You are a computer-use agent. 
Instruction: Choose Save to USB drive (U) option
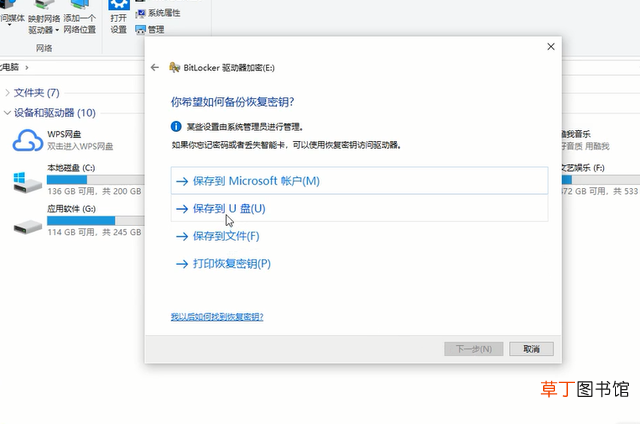coord(359,209)
